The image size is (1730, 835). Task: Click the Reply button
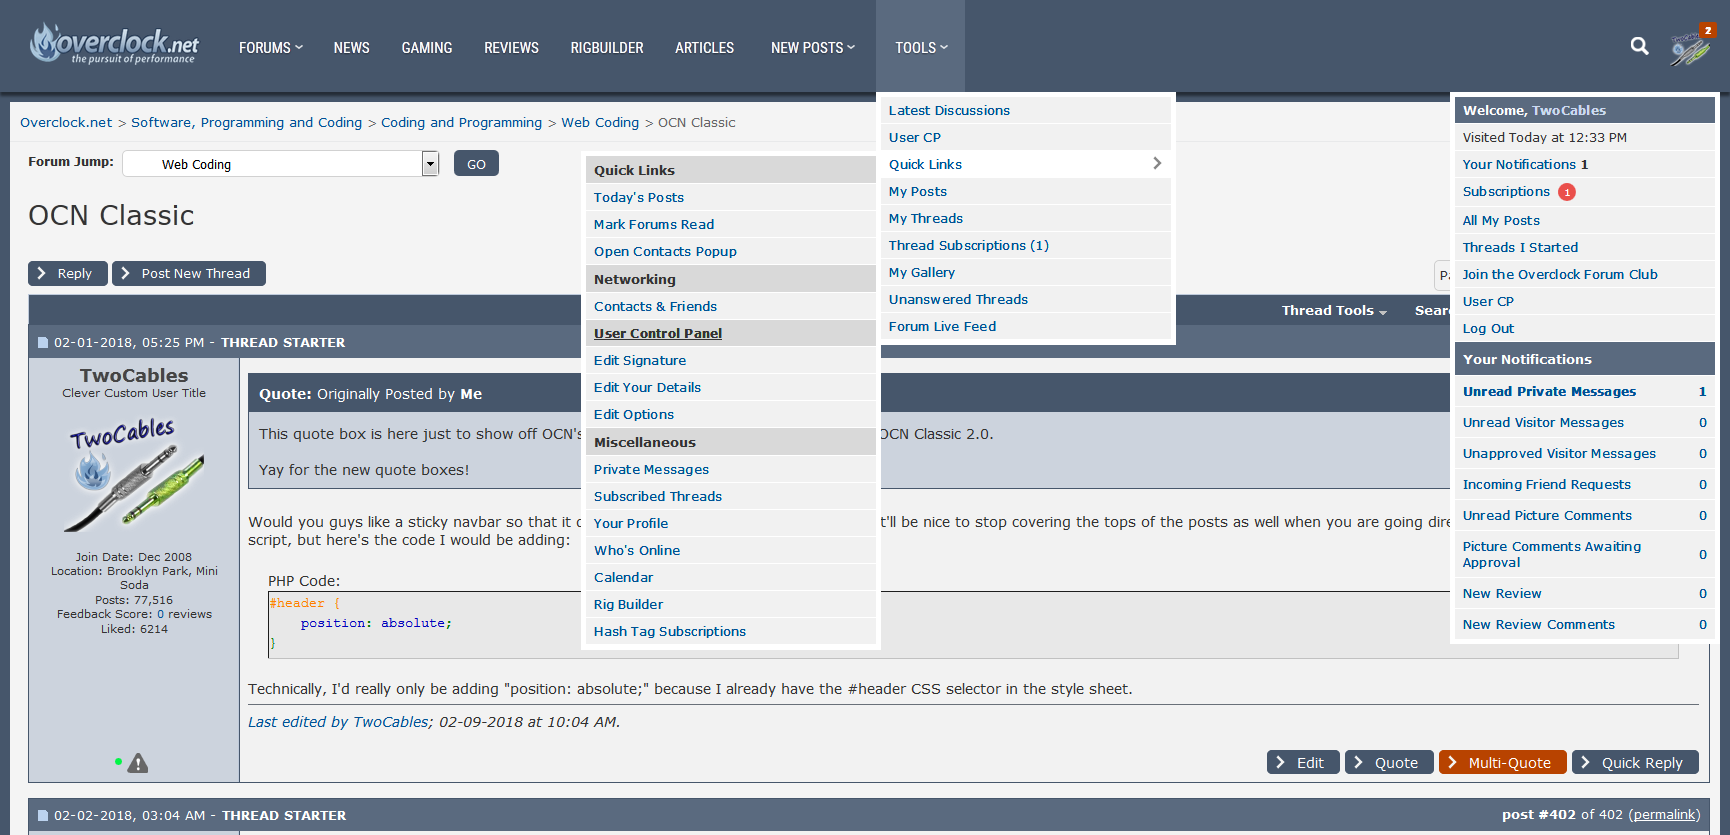(x=68, y=273)
